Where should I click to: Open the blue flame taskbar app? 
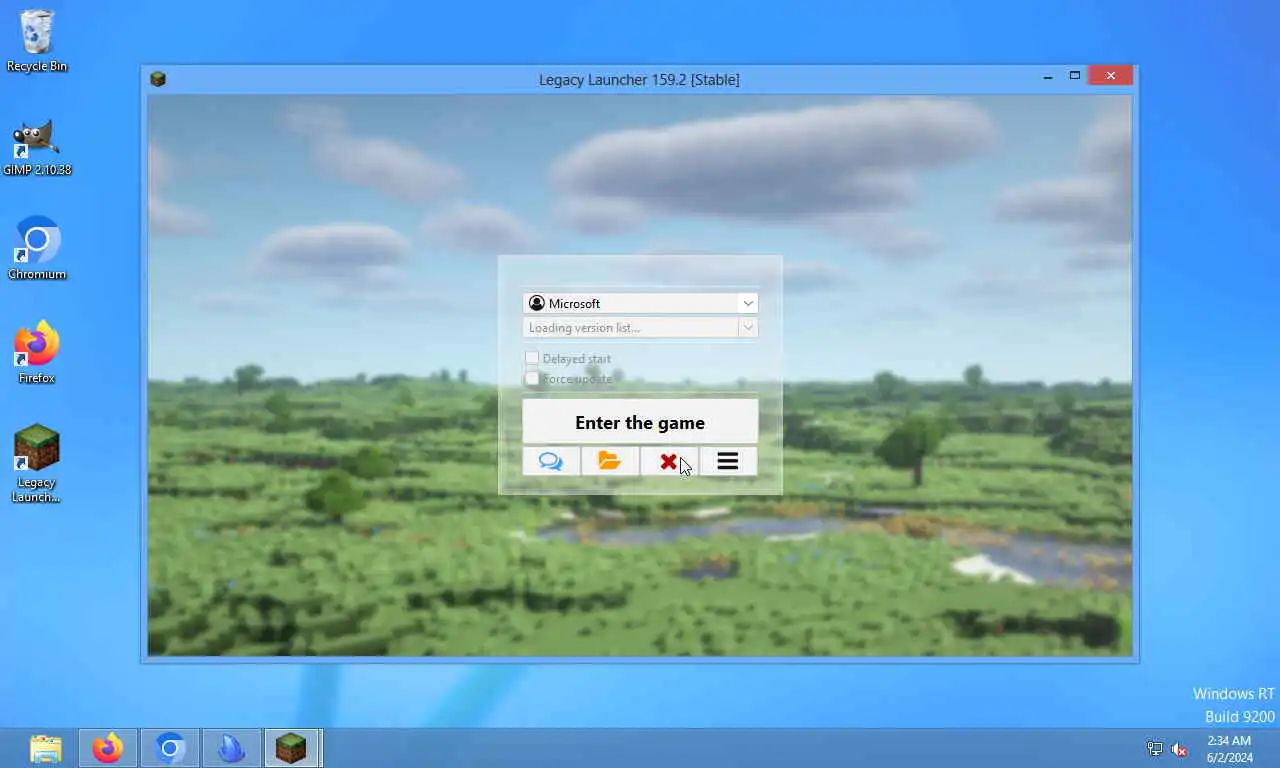(x=231, y=748)
